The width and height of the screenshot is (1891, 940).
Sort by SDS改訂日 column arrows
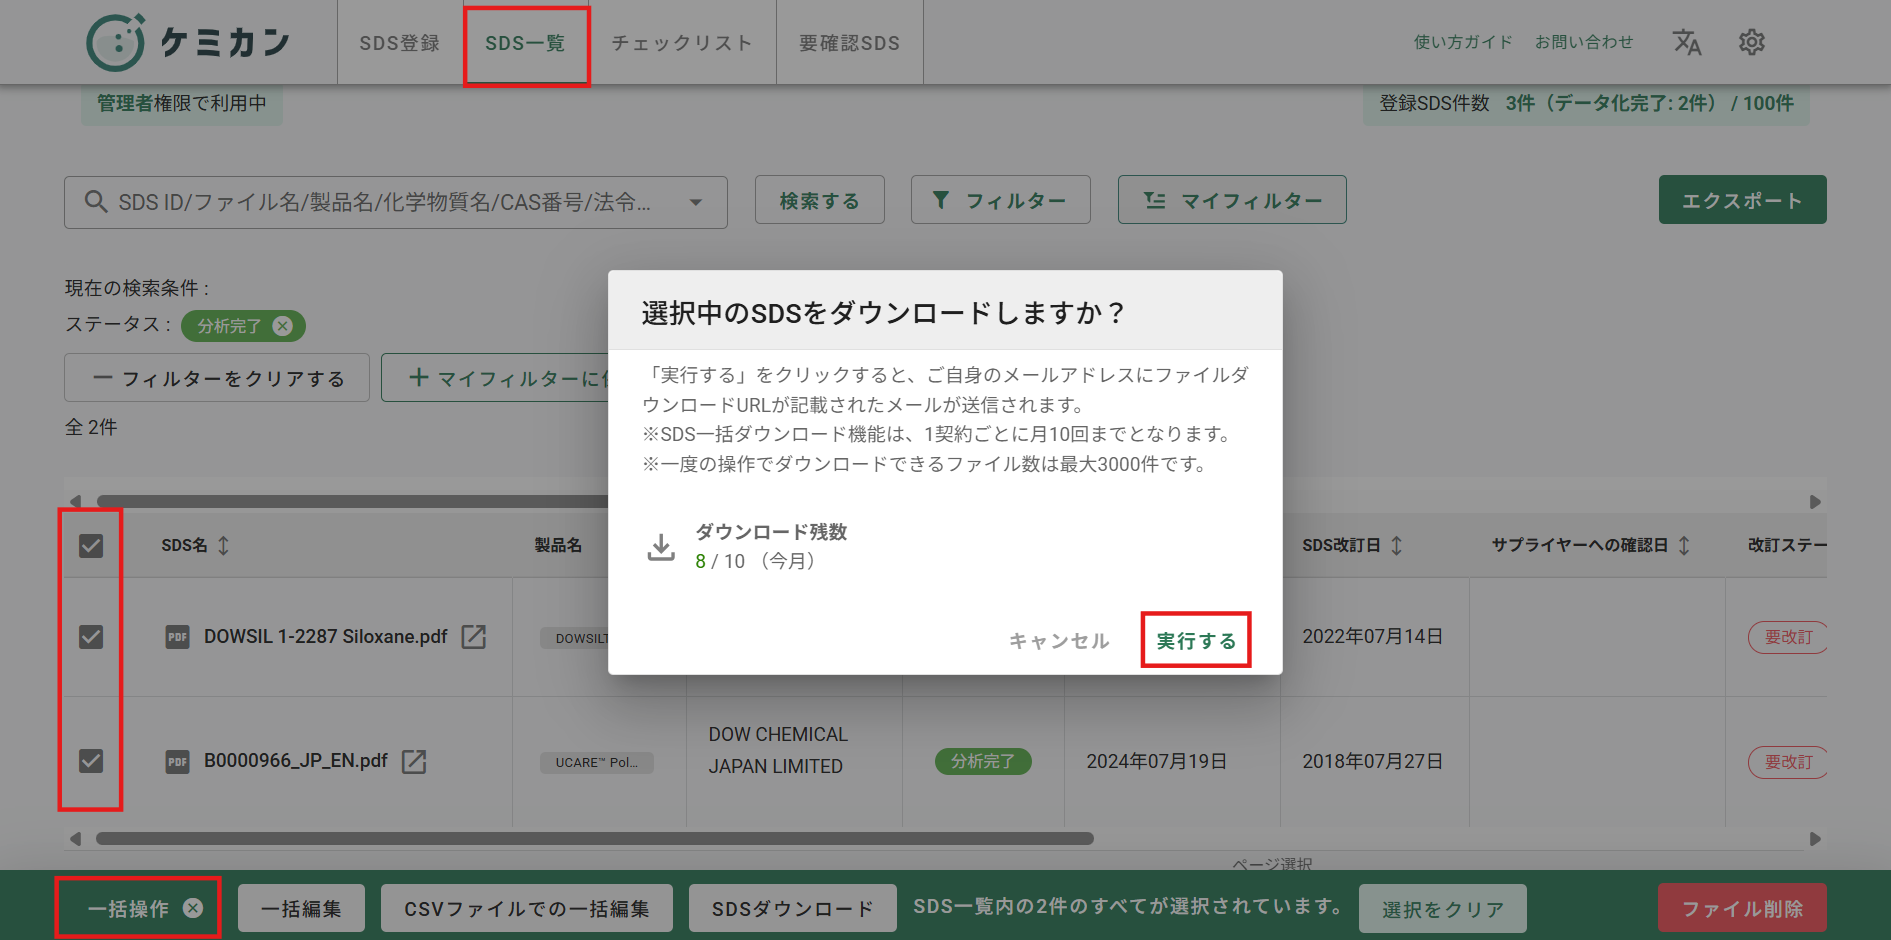tap(1397, 545)
